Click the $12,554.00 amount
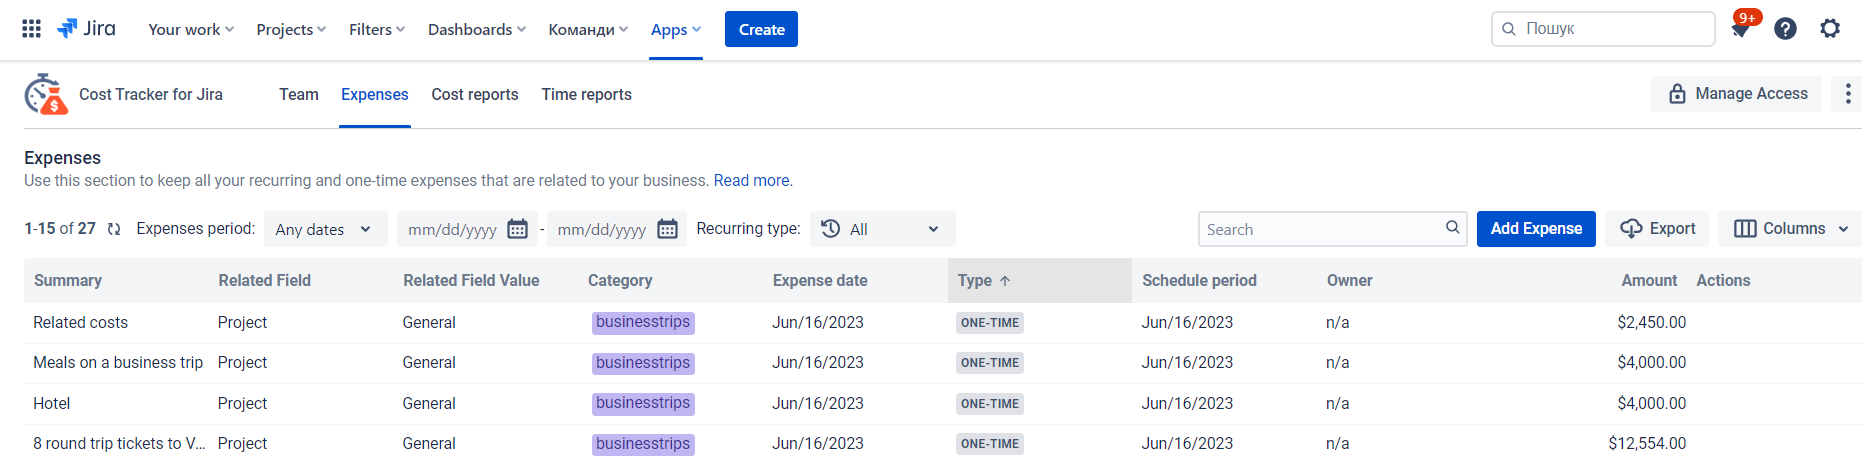 pyautogui.click(x=1647, y=444)
